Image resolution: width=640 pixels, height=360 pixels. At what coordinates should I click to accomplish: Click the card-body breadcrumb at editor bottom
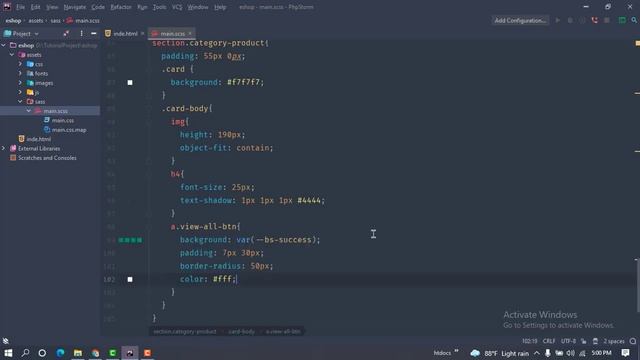click(241, 331)
